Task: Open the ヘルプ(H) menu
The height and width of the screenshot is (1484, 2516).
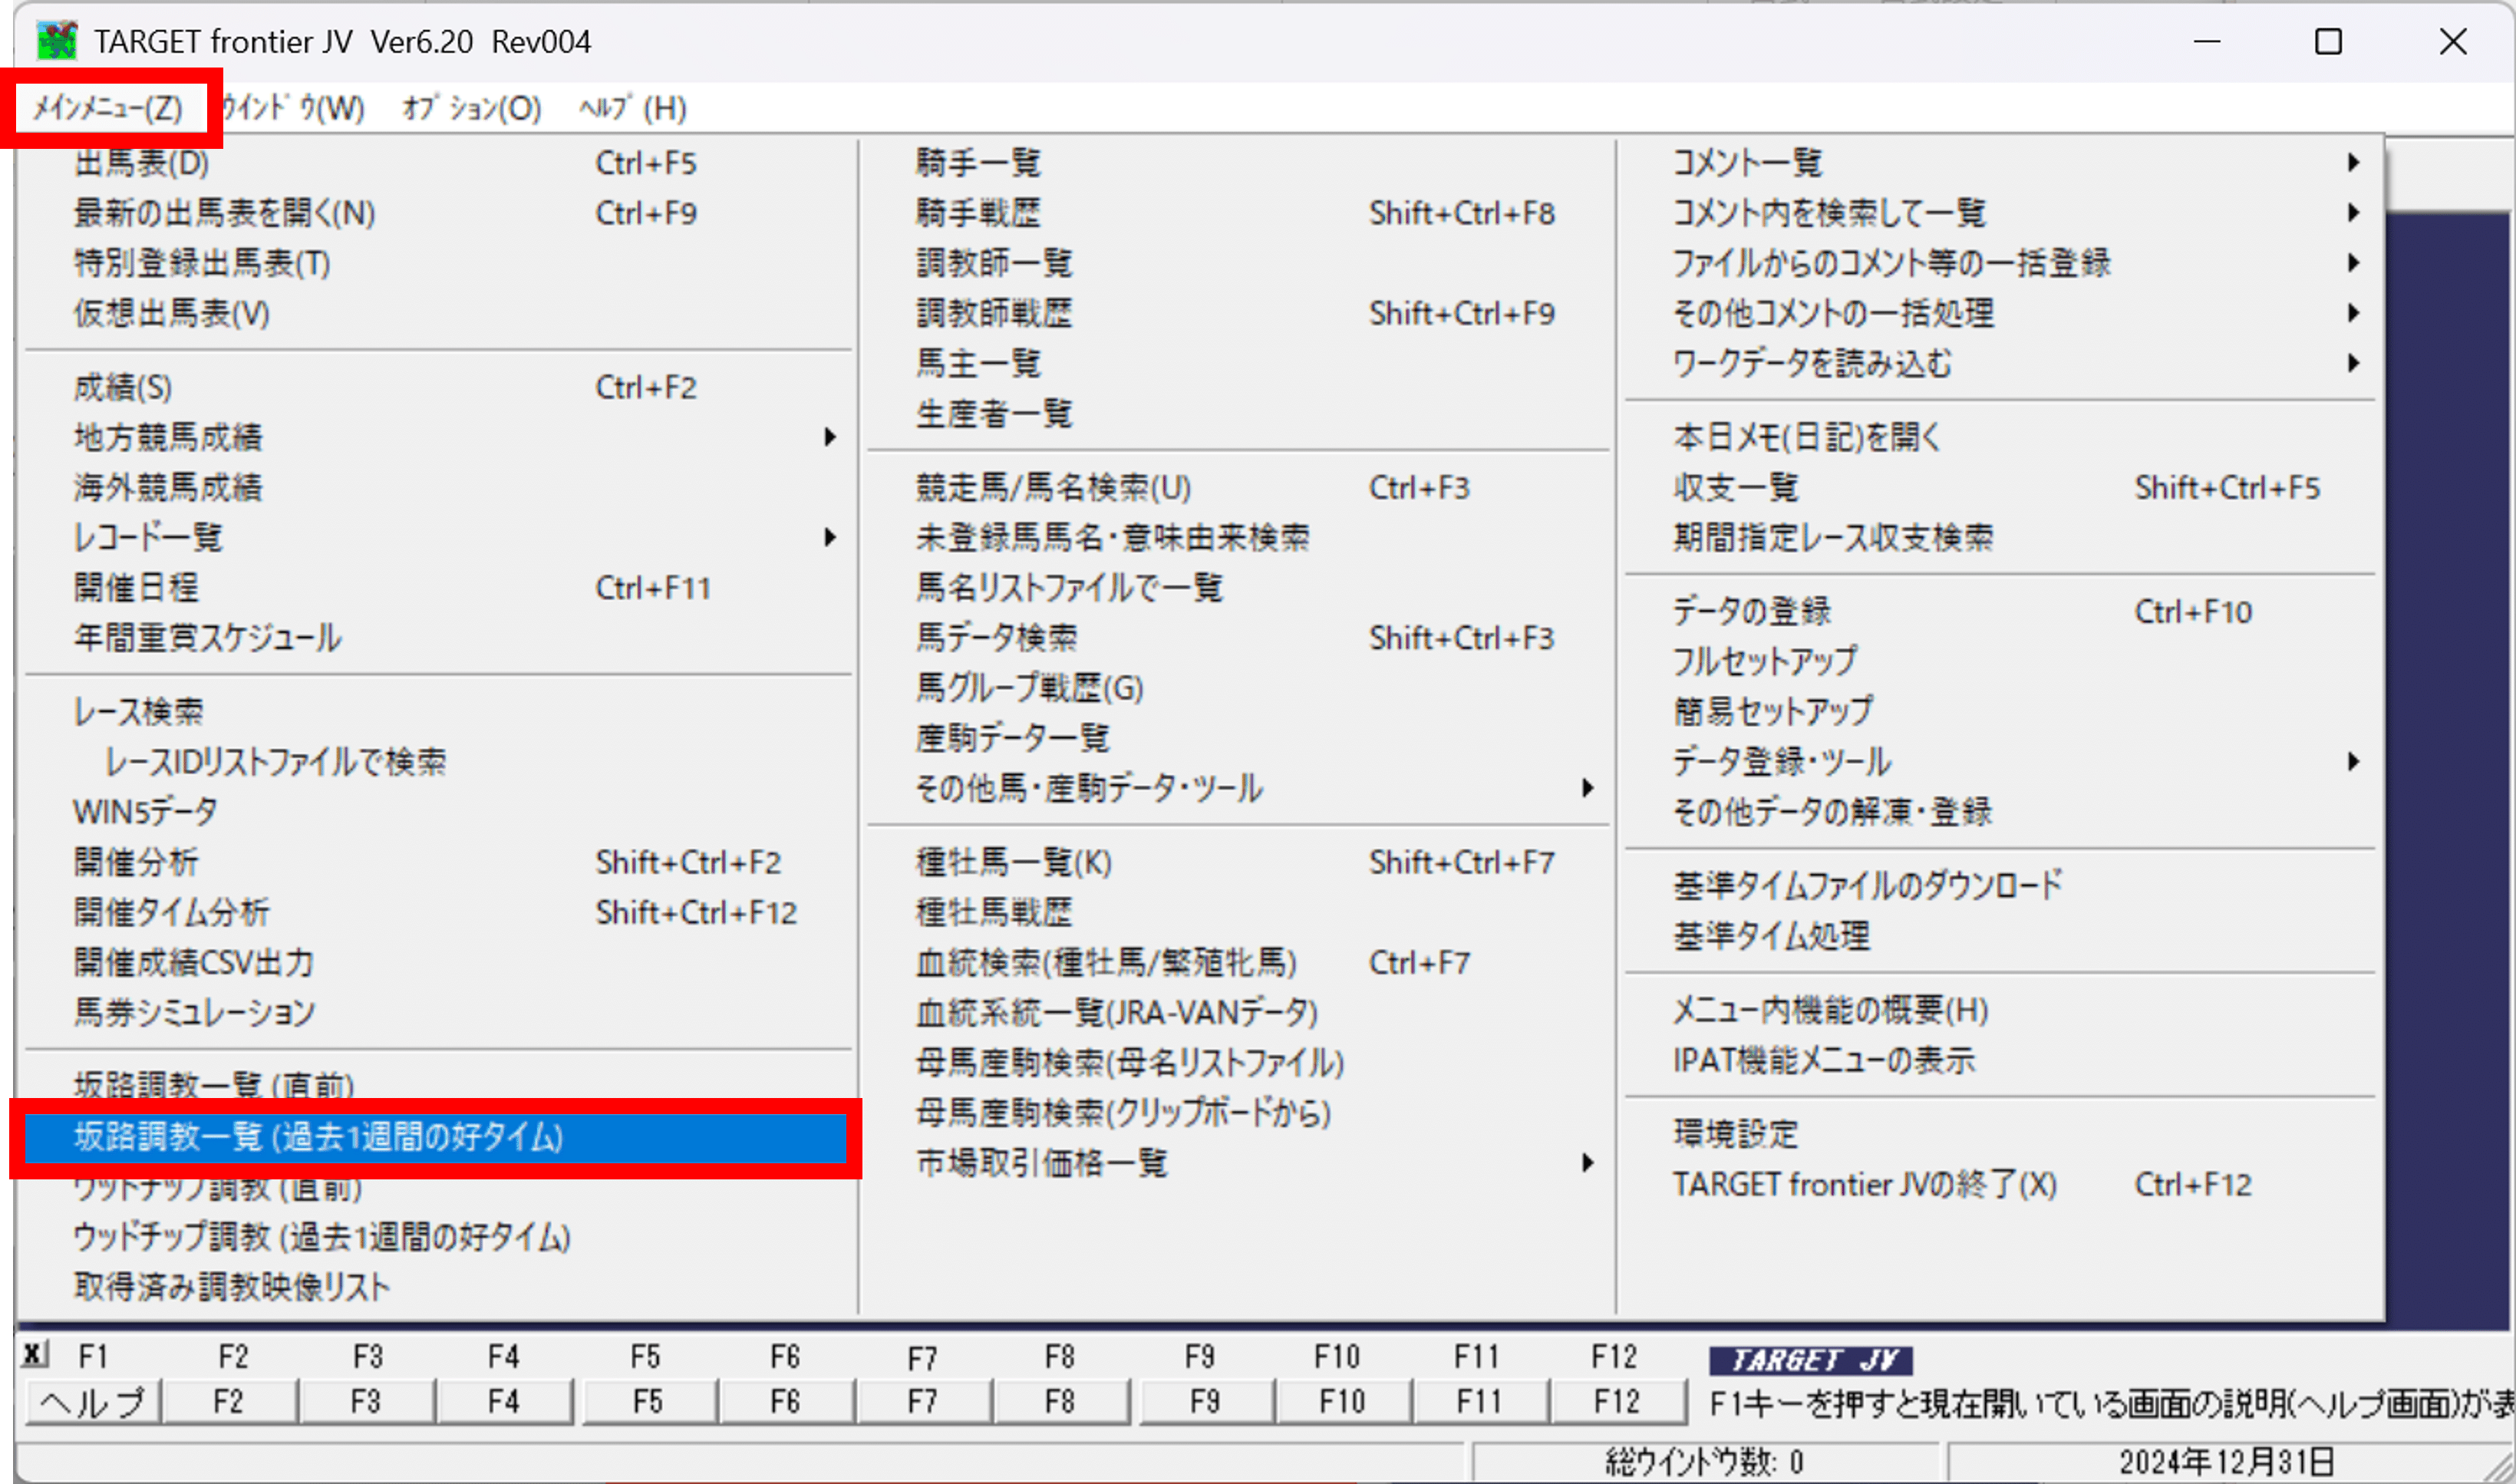Action: [633, 108]
